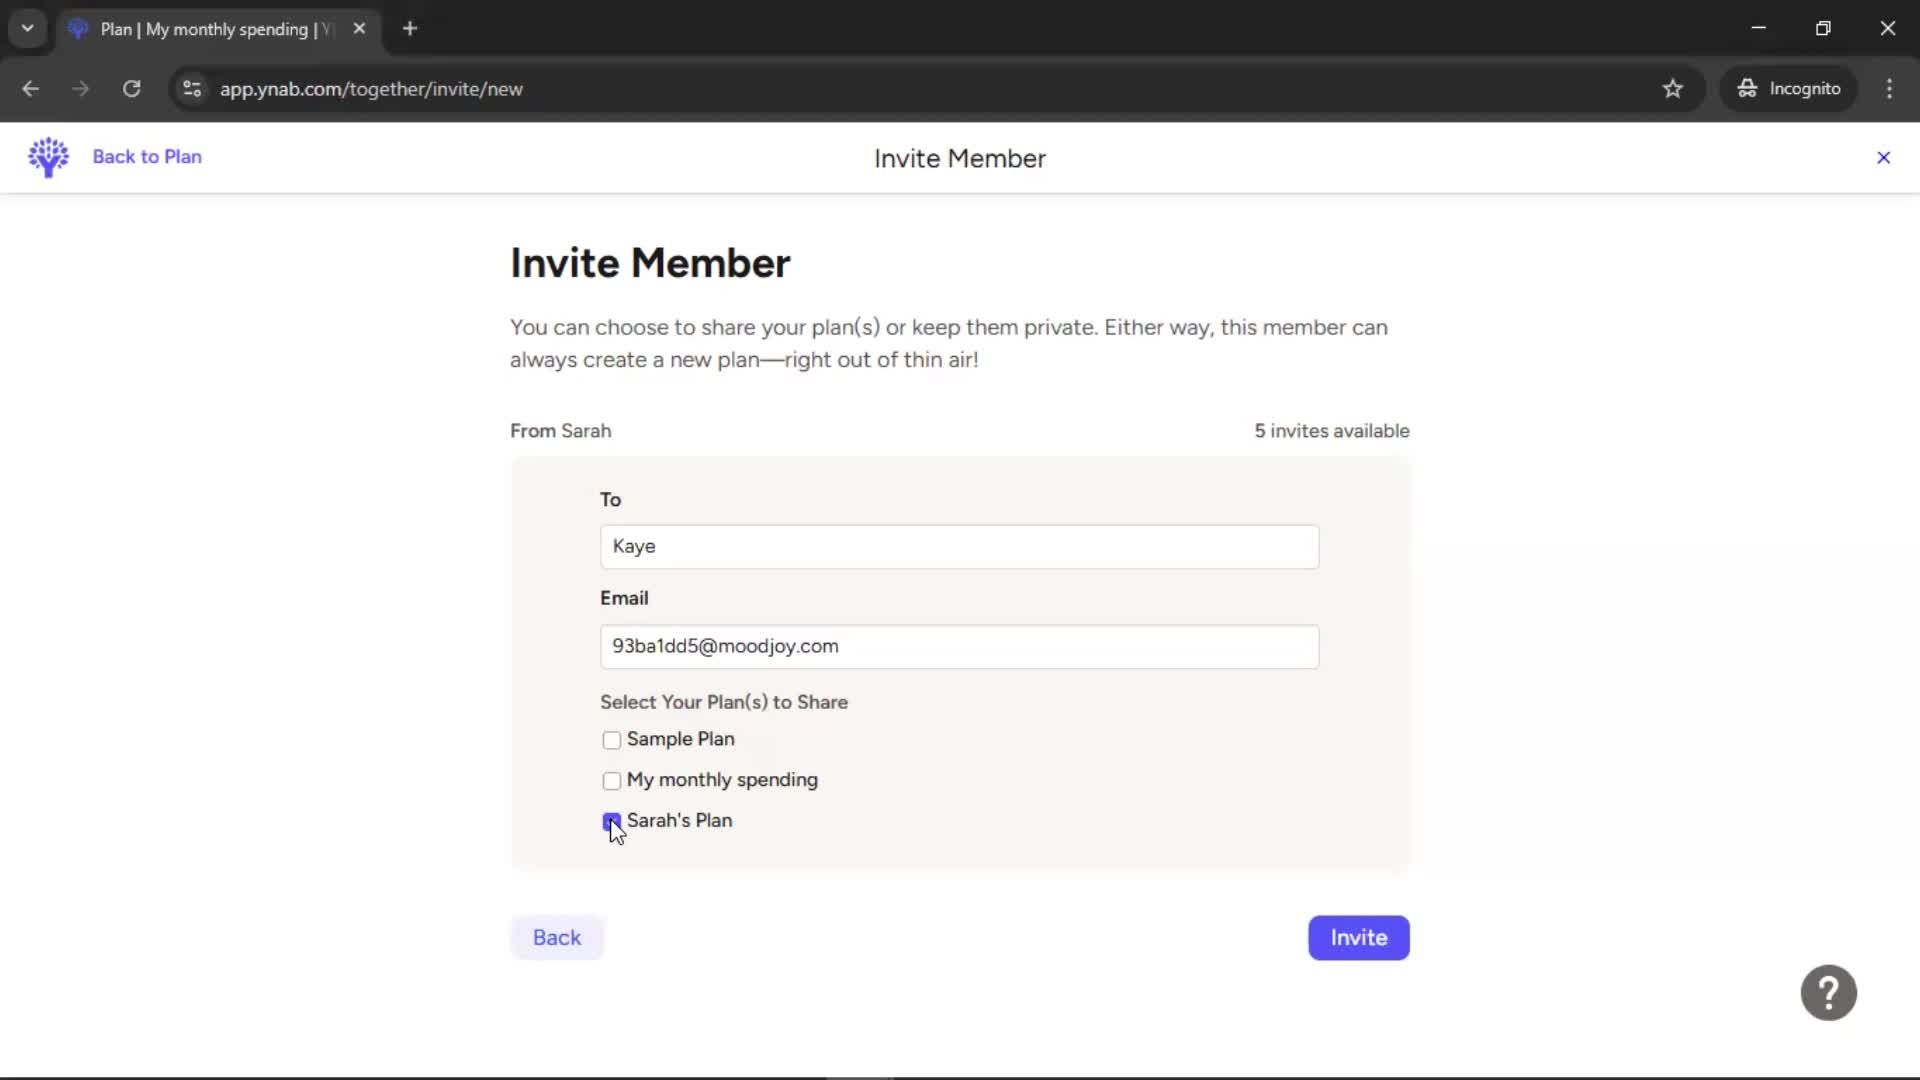1920x1080 pixels.
Task: Restore down the browser window
Action: pos(1823,29)
